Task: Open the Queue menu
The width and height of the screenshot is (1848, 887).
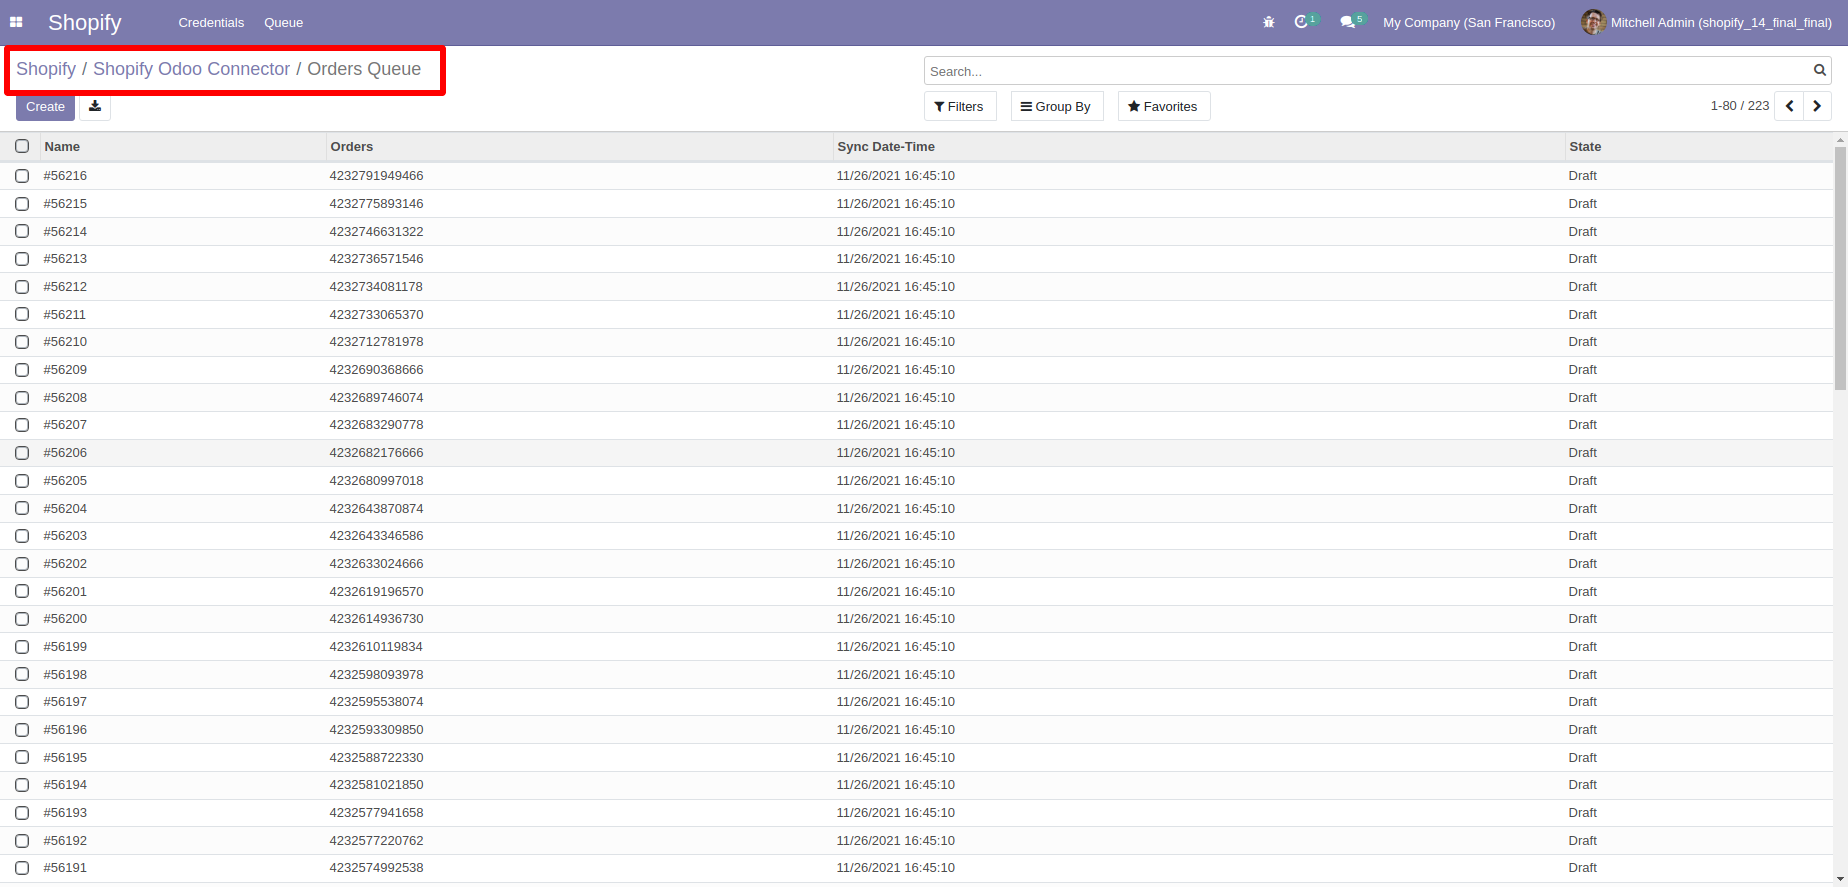Action: (x=283, y=22)
